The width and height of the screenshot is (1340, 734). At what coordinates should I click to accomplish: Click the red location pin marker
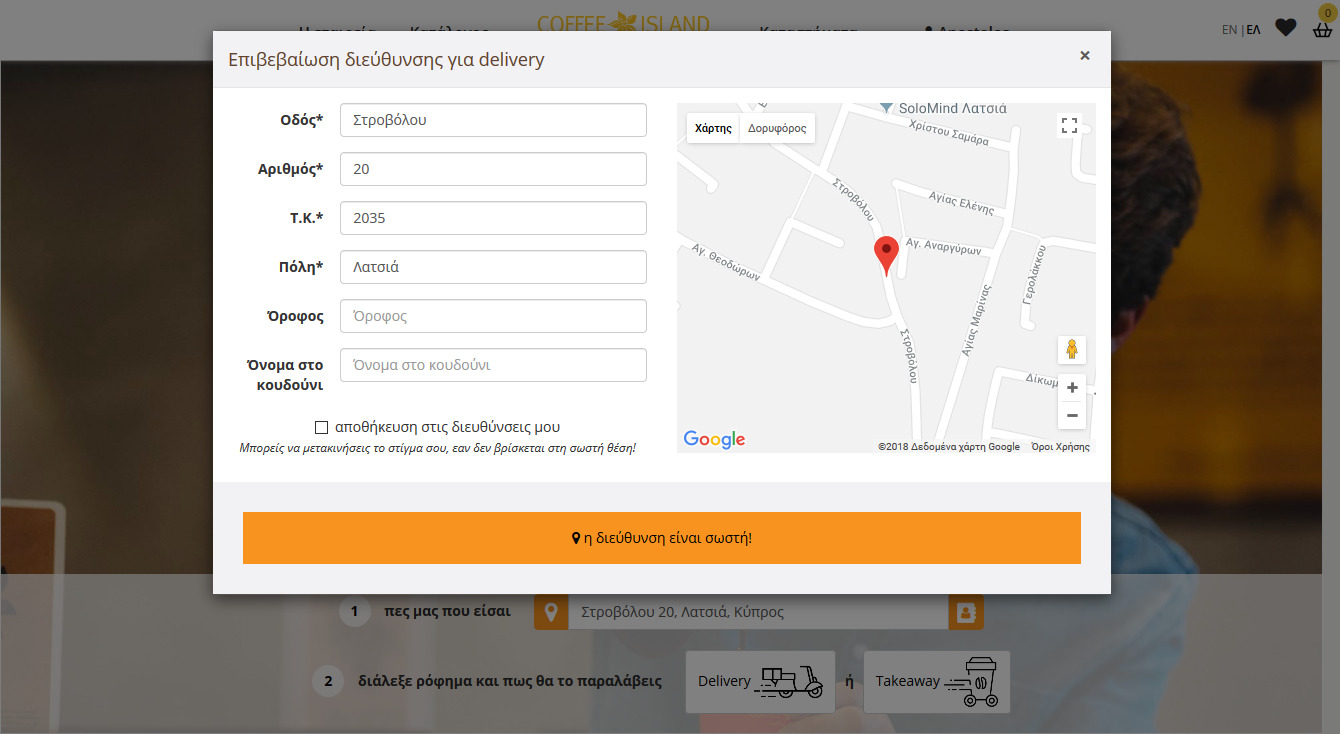tap(886, 255)
